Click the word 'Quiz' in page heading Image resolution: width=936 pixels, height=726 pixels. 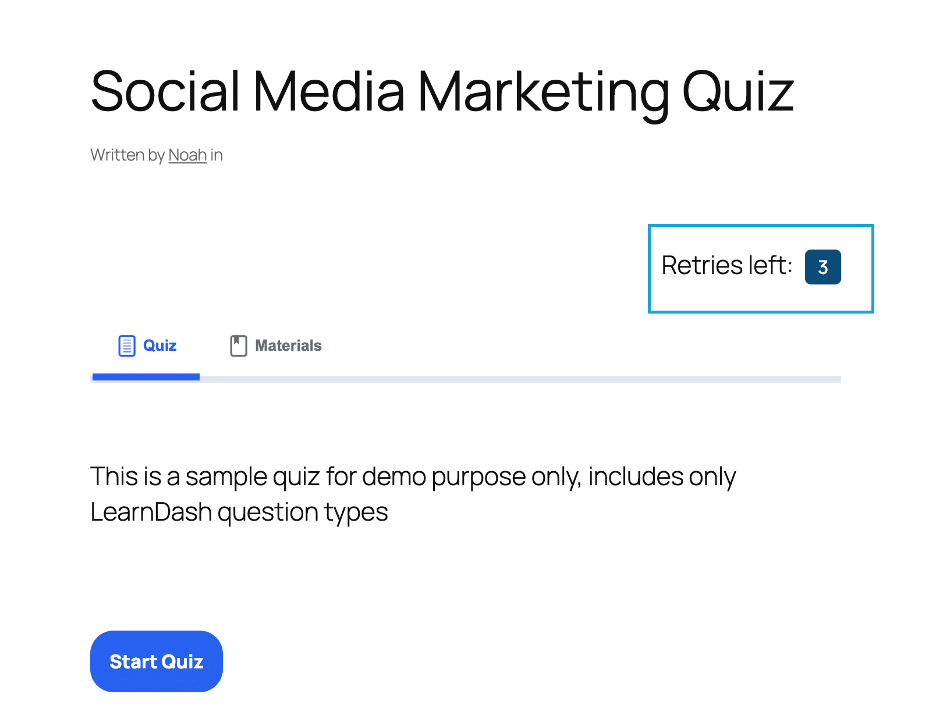(738, 91)
